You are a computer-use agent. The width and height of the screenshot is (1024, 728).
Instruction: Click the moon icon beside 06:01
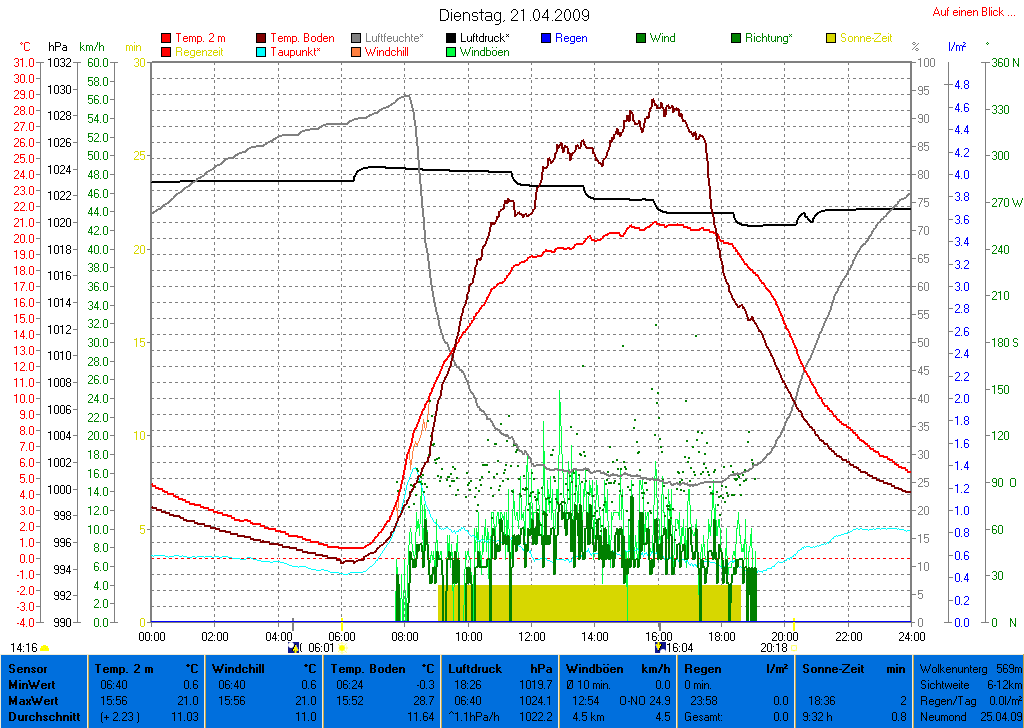(293, 647)
